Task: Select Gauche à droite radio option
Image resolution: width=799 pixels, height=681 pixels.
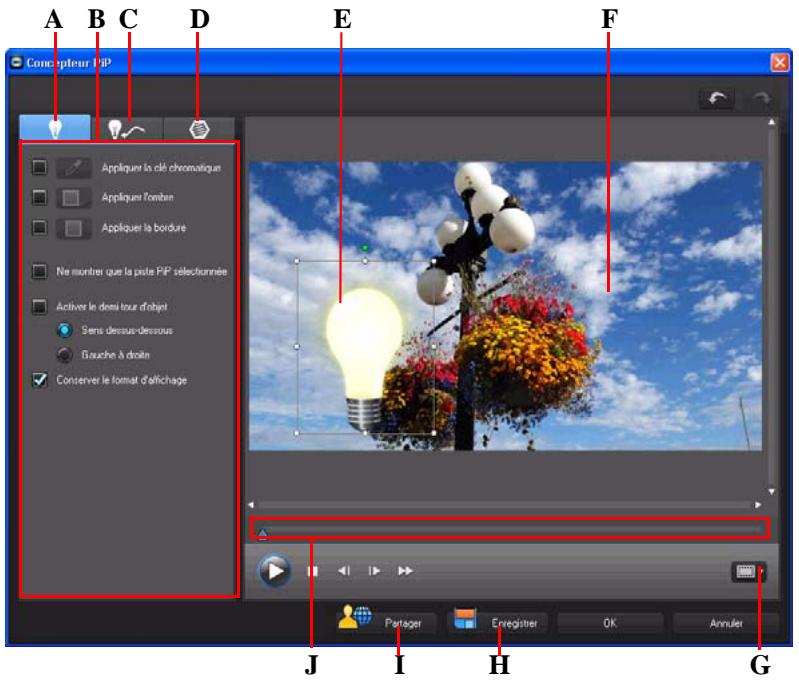Action: [64, 355]
